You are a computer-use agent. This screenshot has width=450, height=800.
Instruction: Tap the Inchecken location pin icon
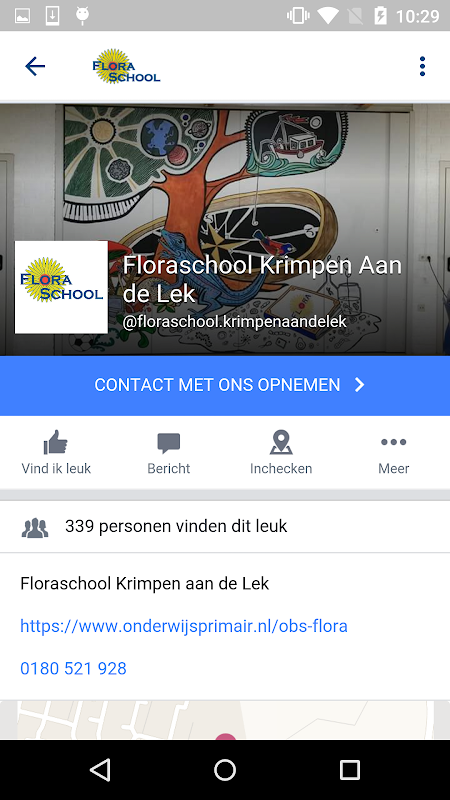281,442
